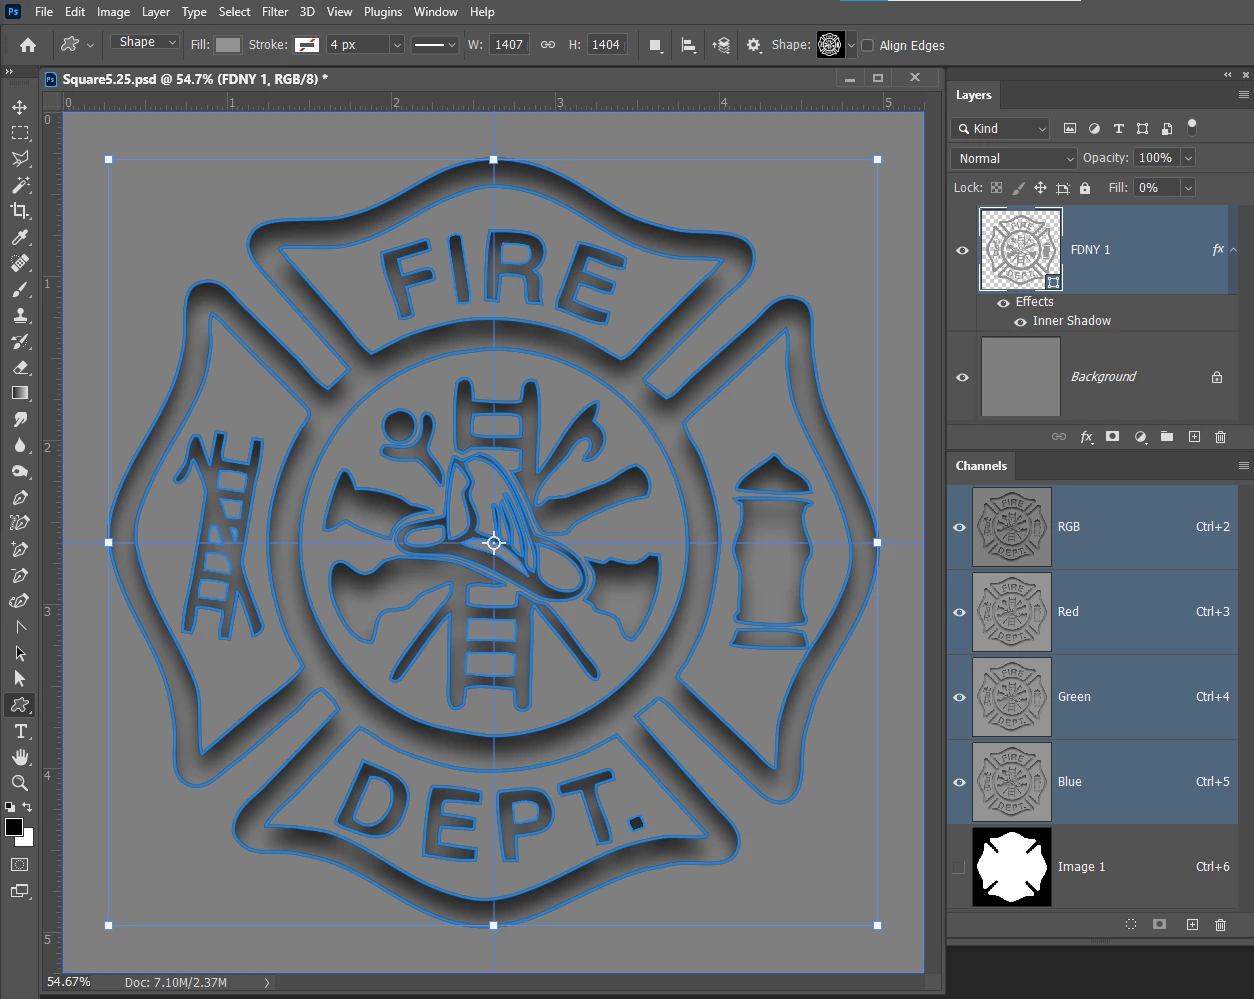1254x999 pixels.
Task: Open shape settings gear menu
Action: click(754, 45)
